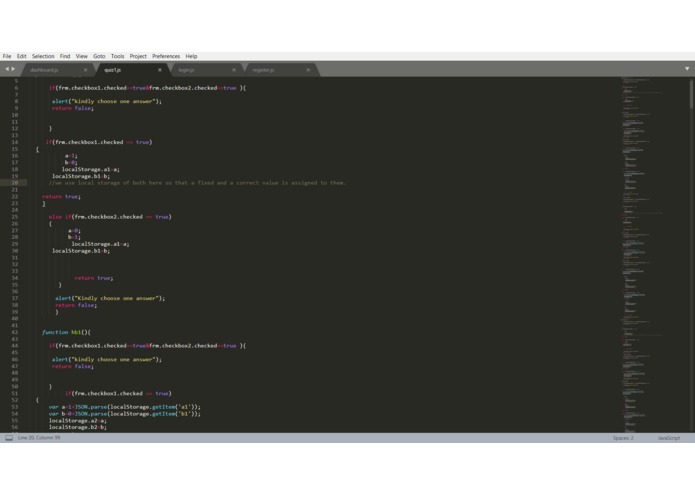Image resolution: width=695 pixels, height=494 pixels.
Task: Click alert "kindly choose one answer" on line 46
Action: click(x=107, y=359)
